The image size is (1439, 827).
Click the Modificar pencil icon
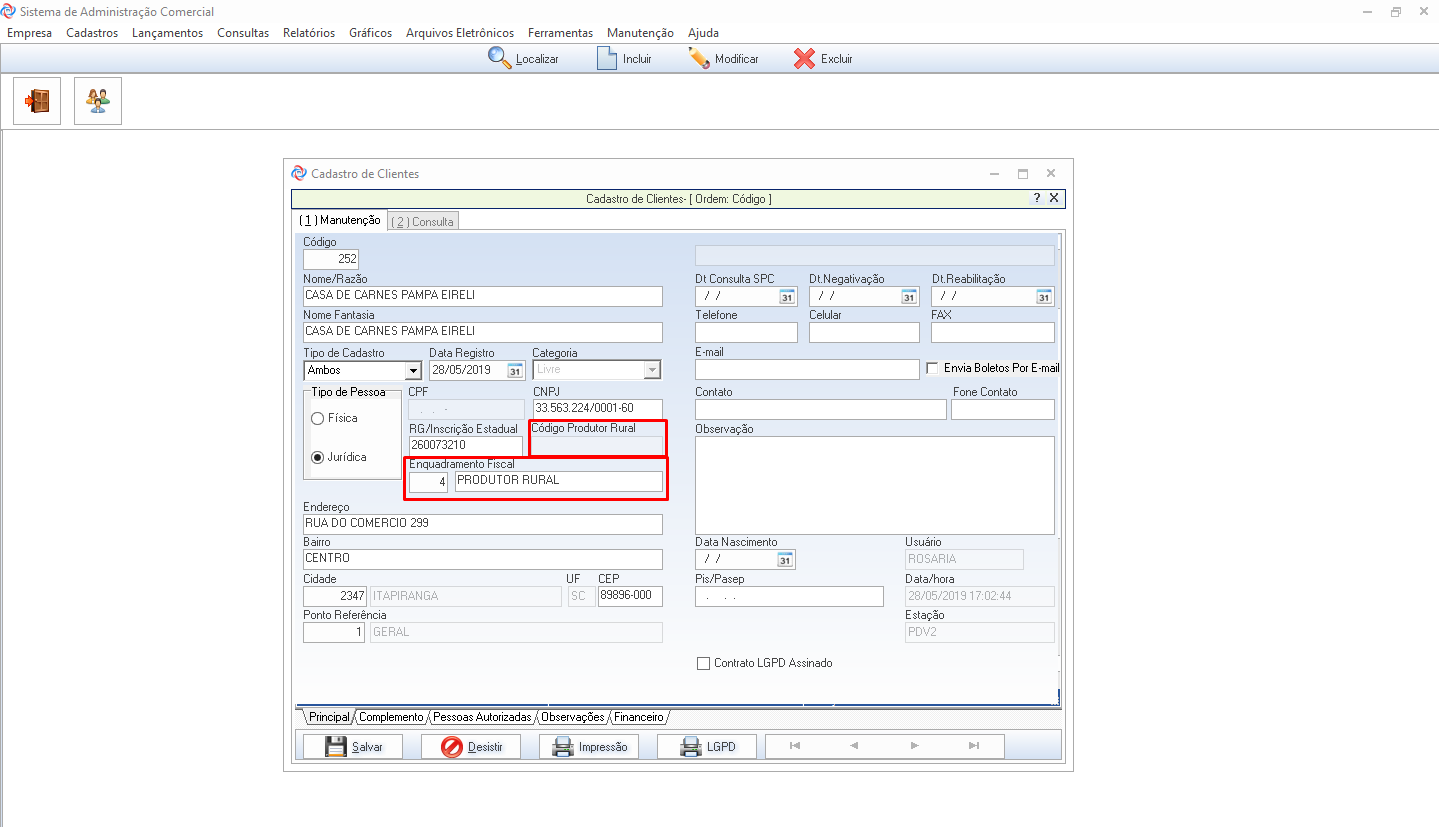699,58
